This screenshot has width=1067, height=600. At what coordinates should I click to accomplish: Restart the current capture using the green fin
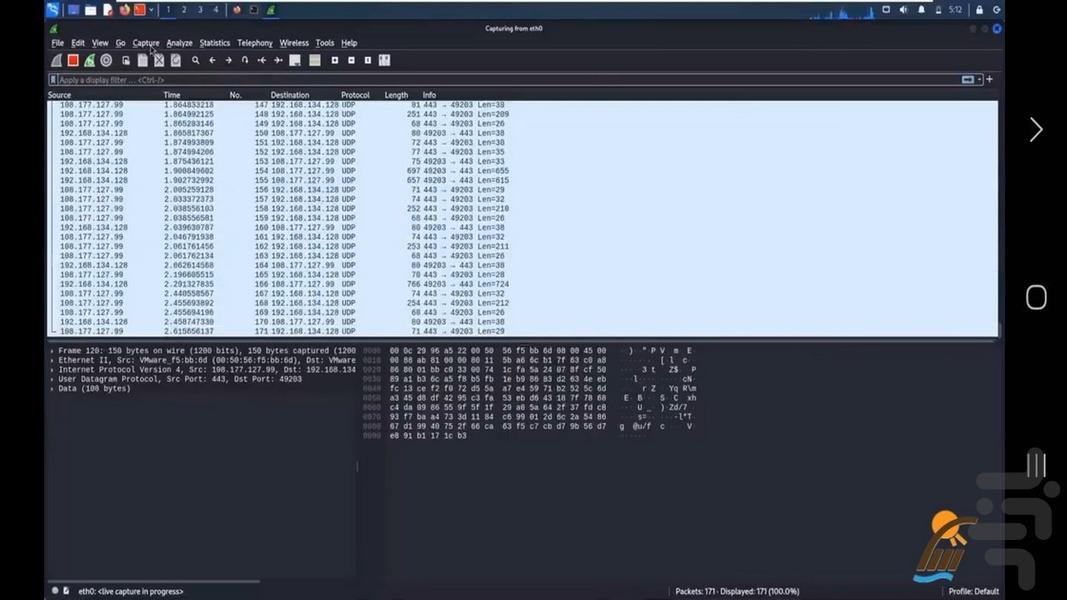tap(90, 61)
